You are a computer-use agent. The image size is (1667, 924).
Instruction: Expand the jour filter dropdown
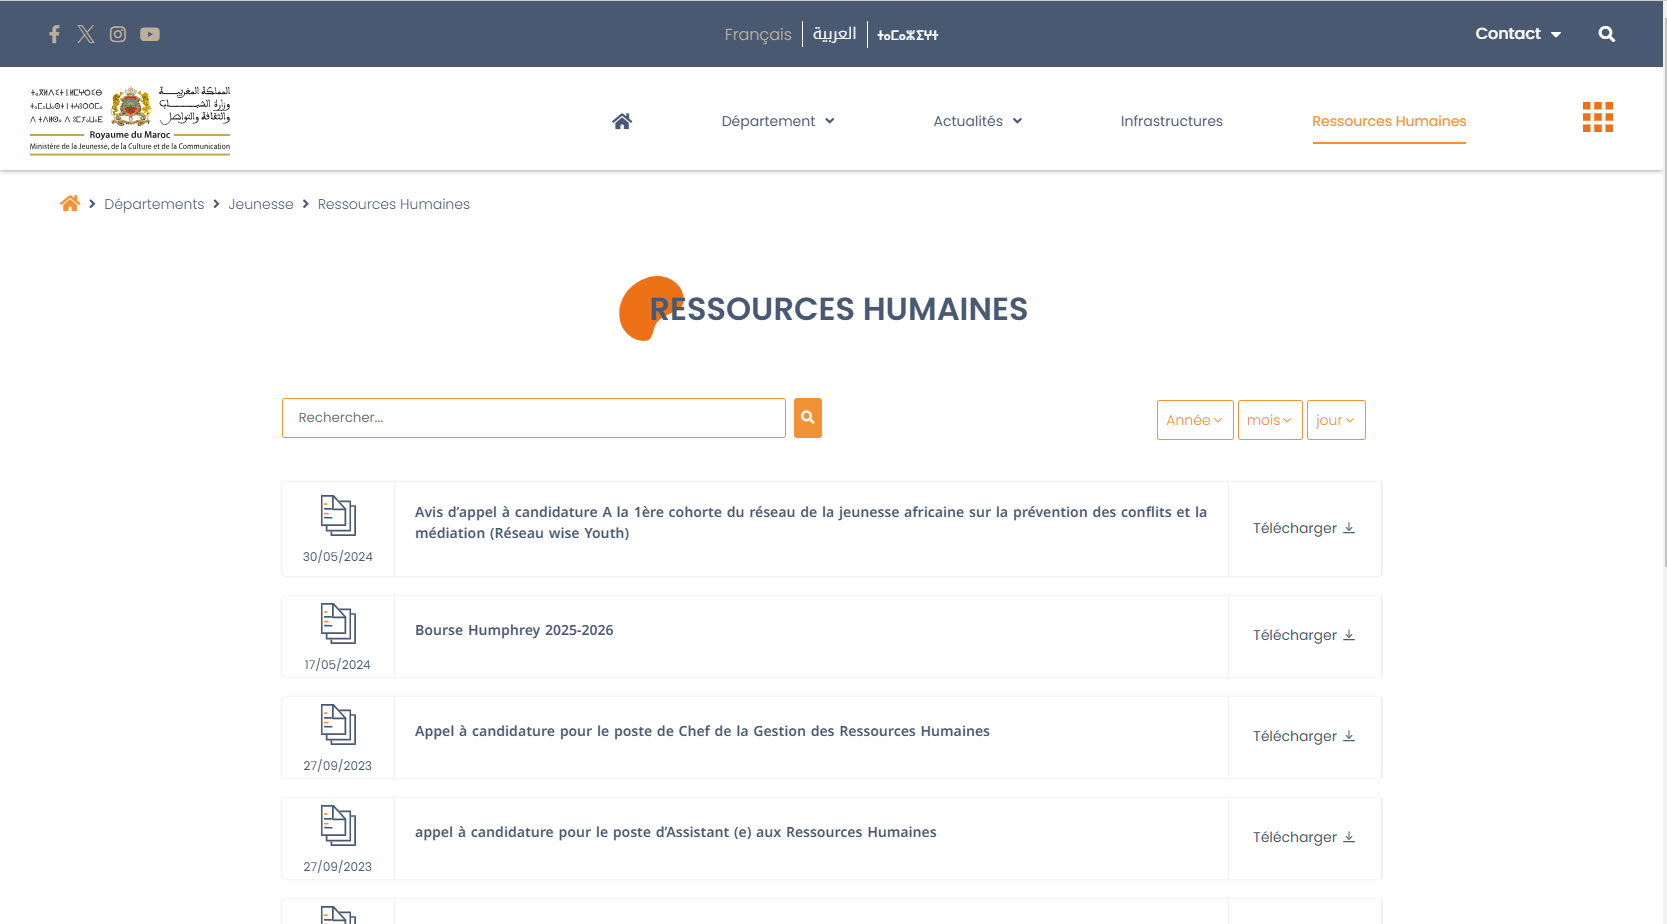tap(1335, 420)
